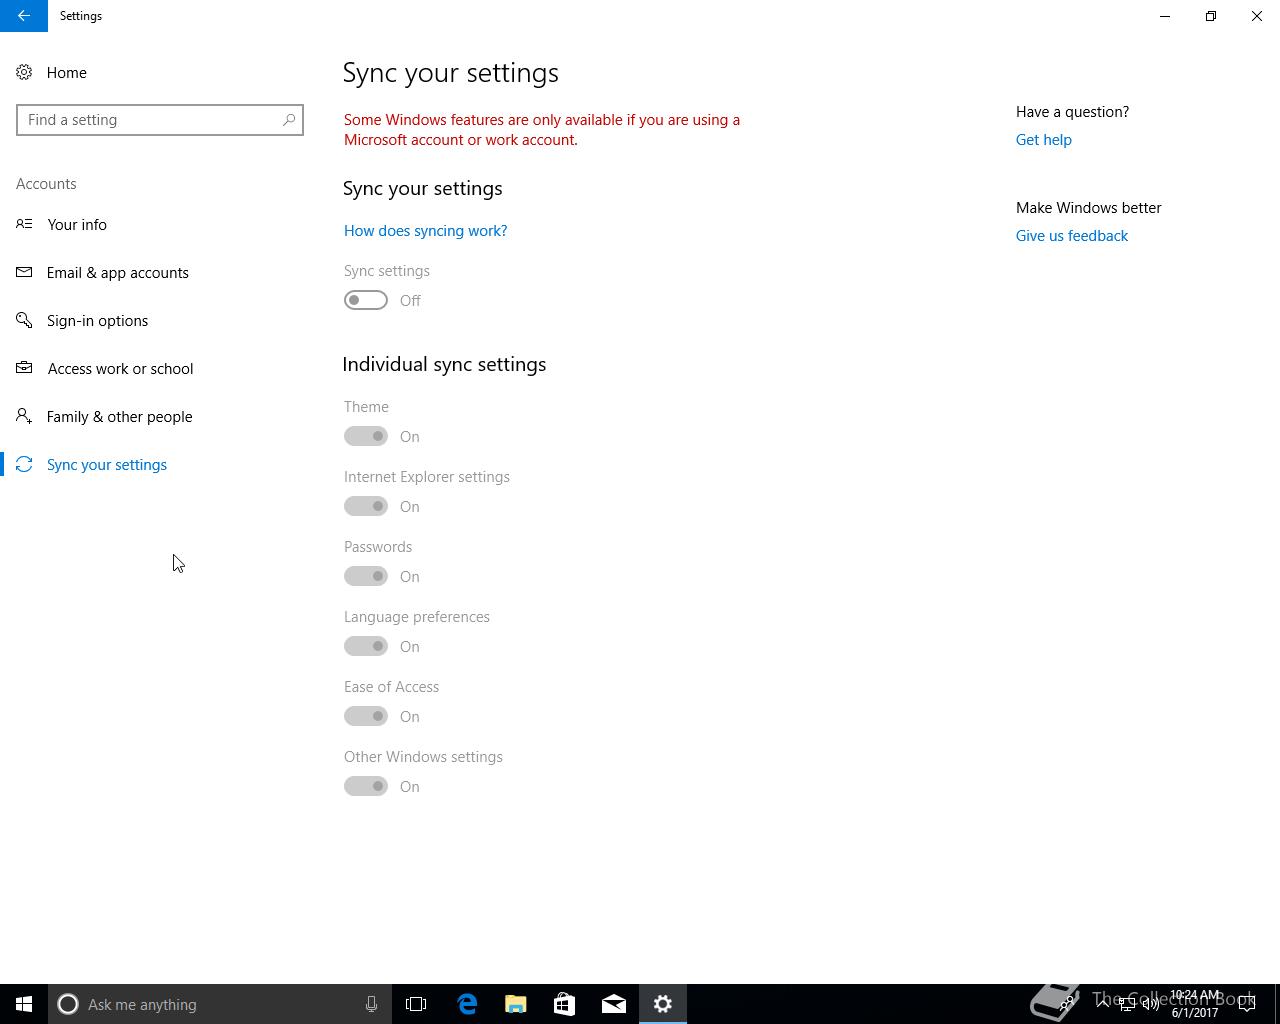Viewport: 1280px width, 1024px height.
Task: Click the Access work or school briefcase icon
Action: pyautogui.click(x=24, y=368)
